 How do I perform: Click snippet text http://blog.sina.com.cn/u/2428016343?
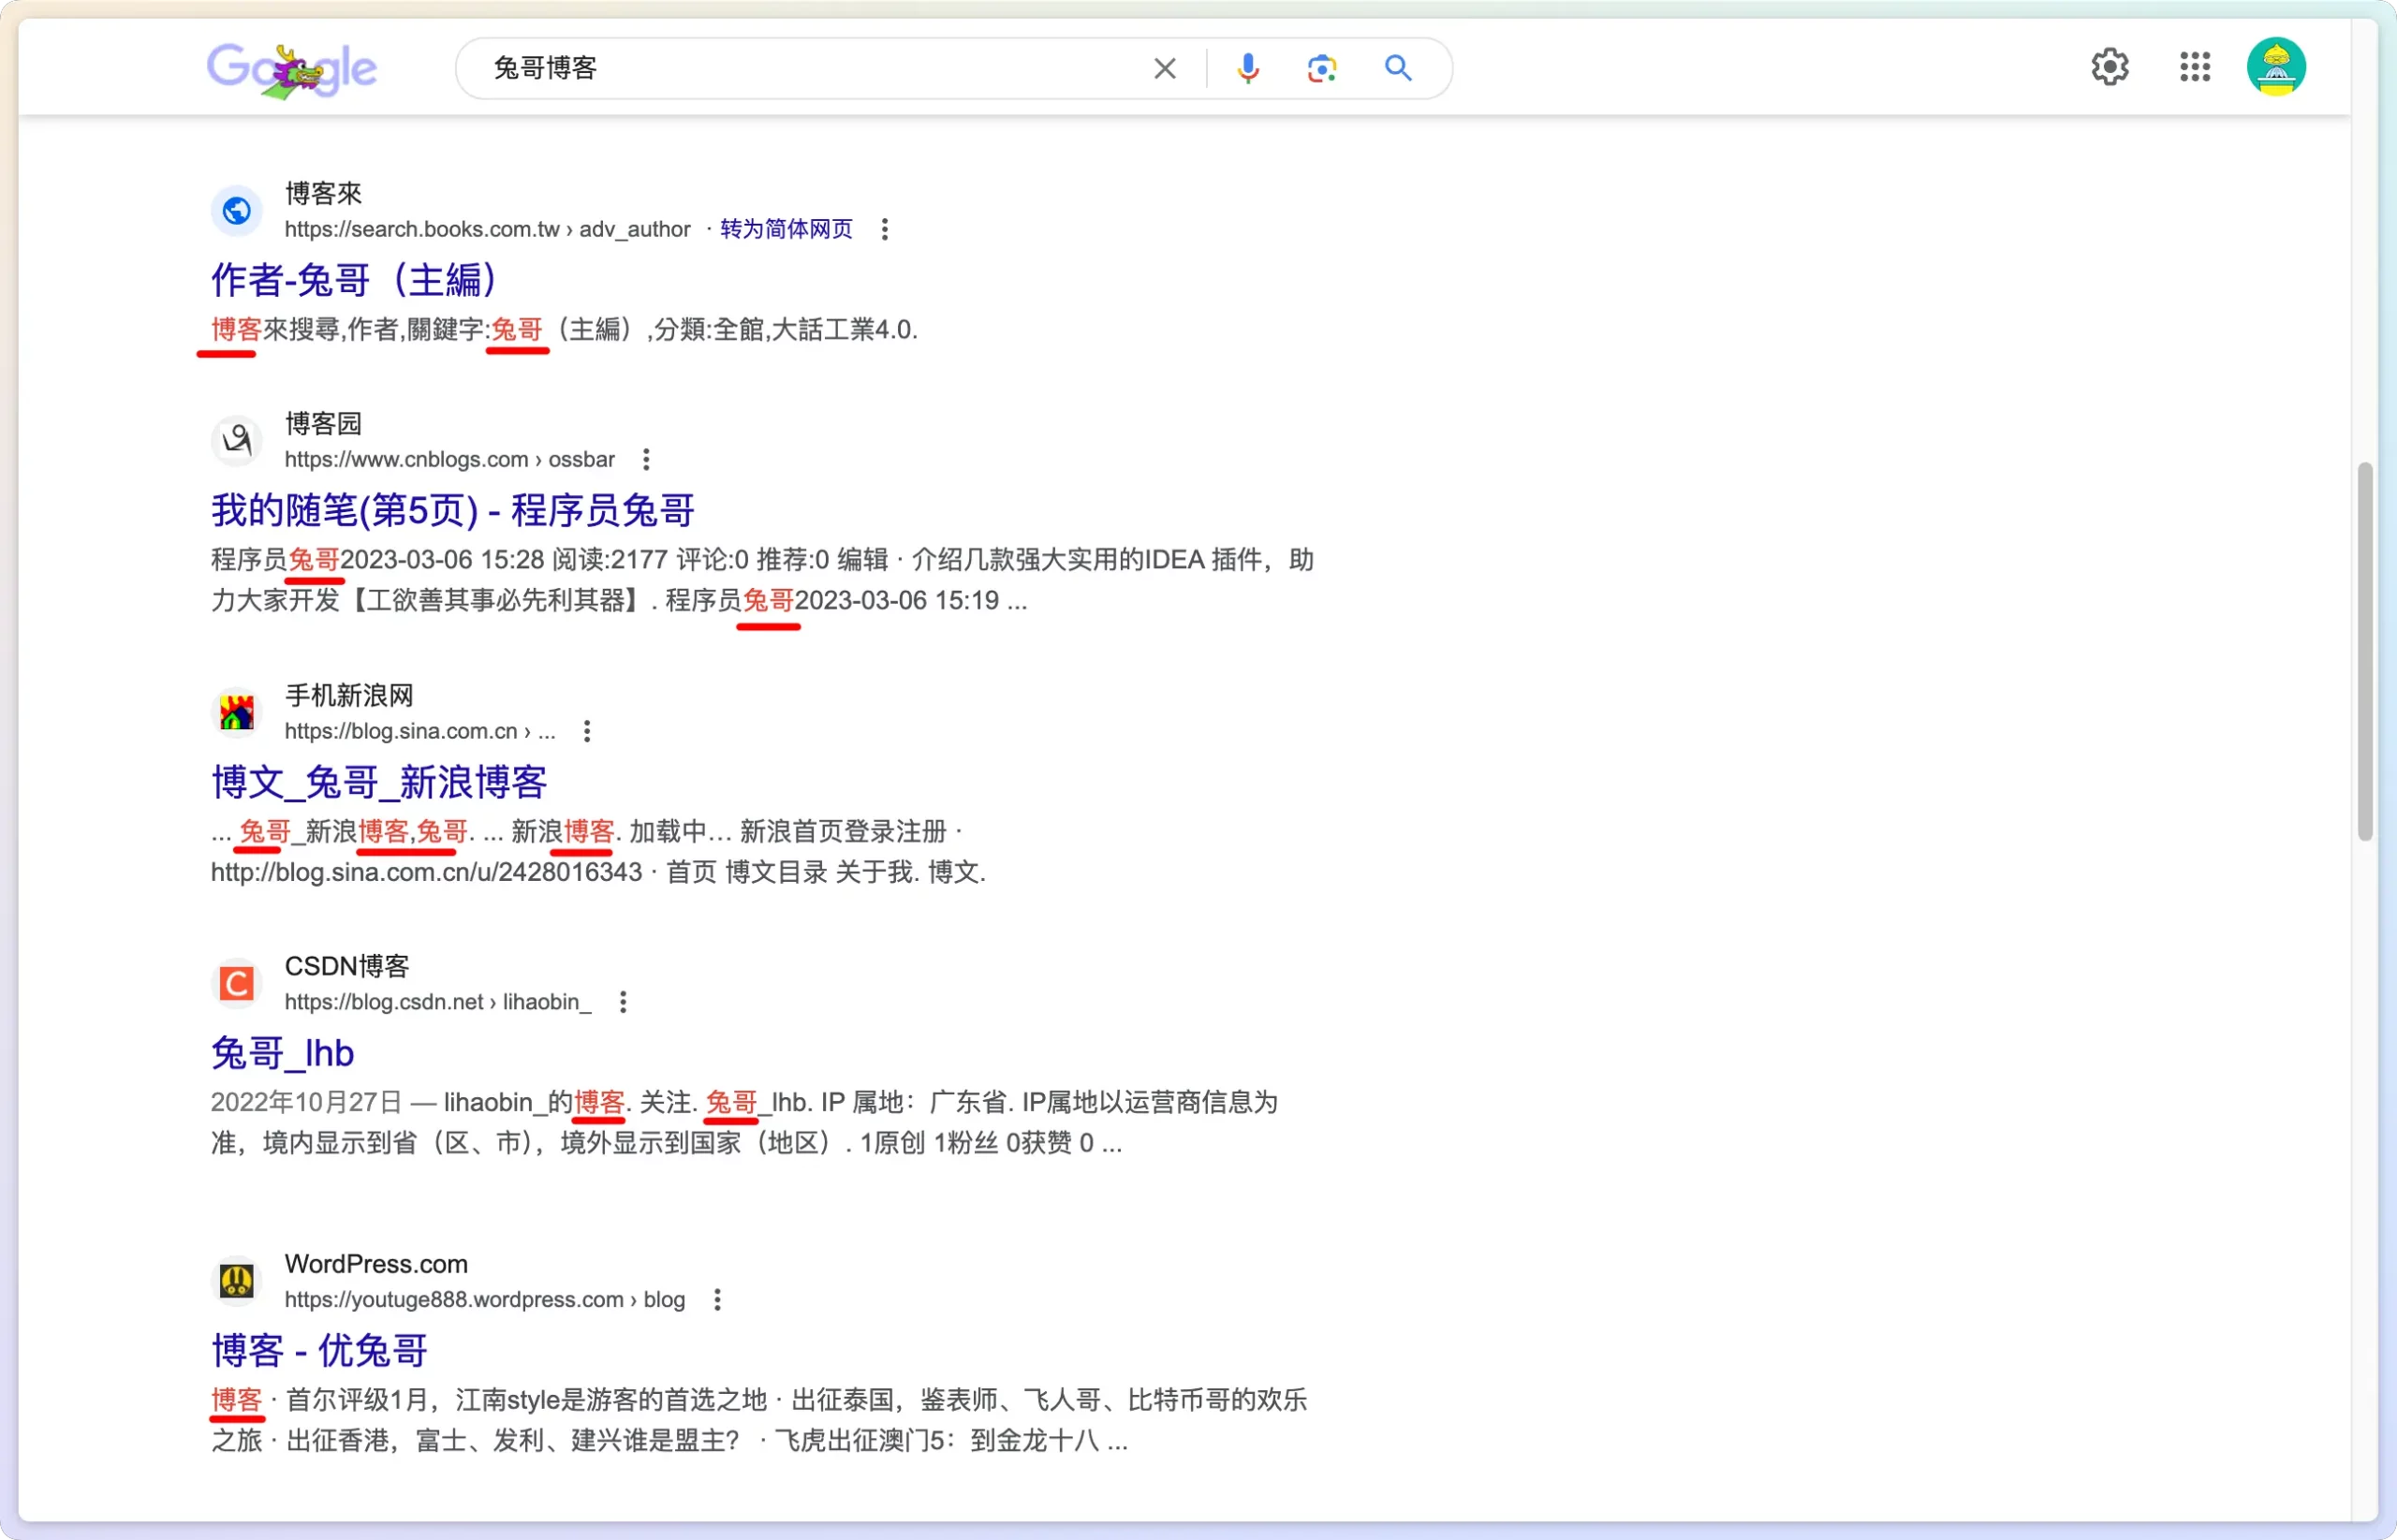(x=427, y=873)
